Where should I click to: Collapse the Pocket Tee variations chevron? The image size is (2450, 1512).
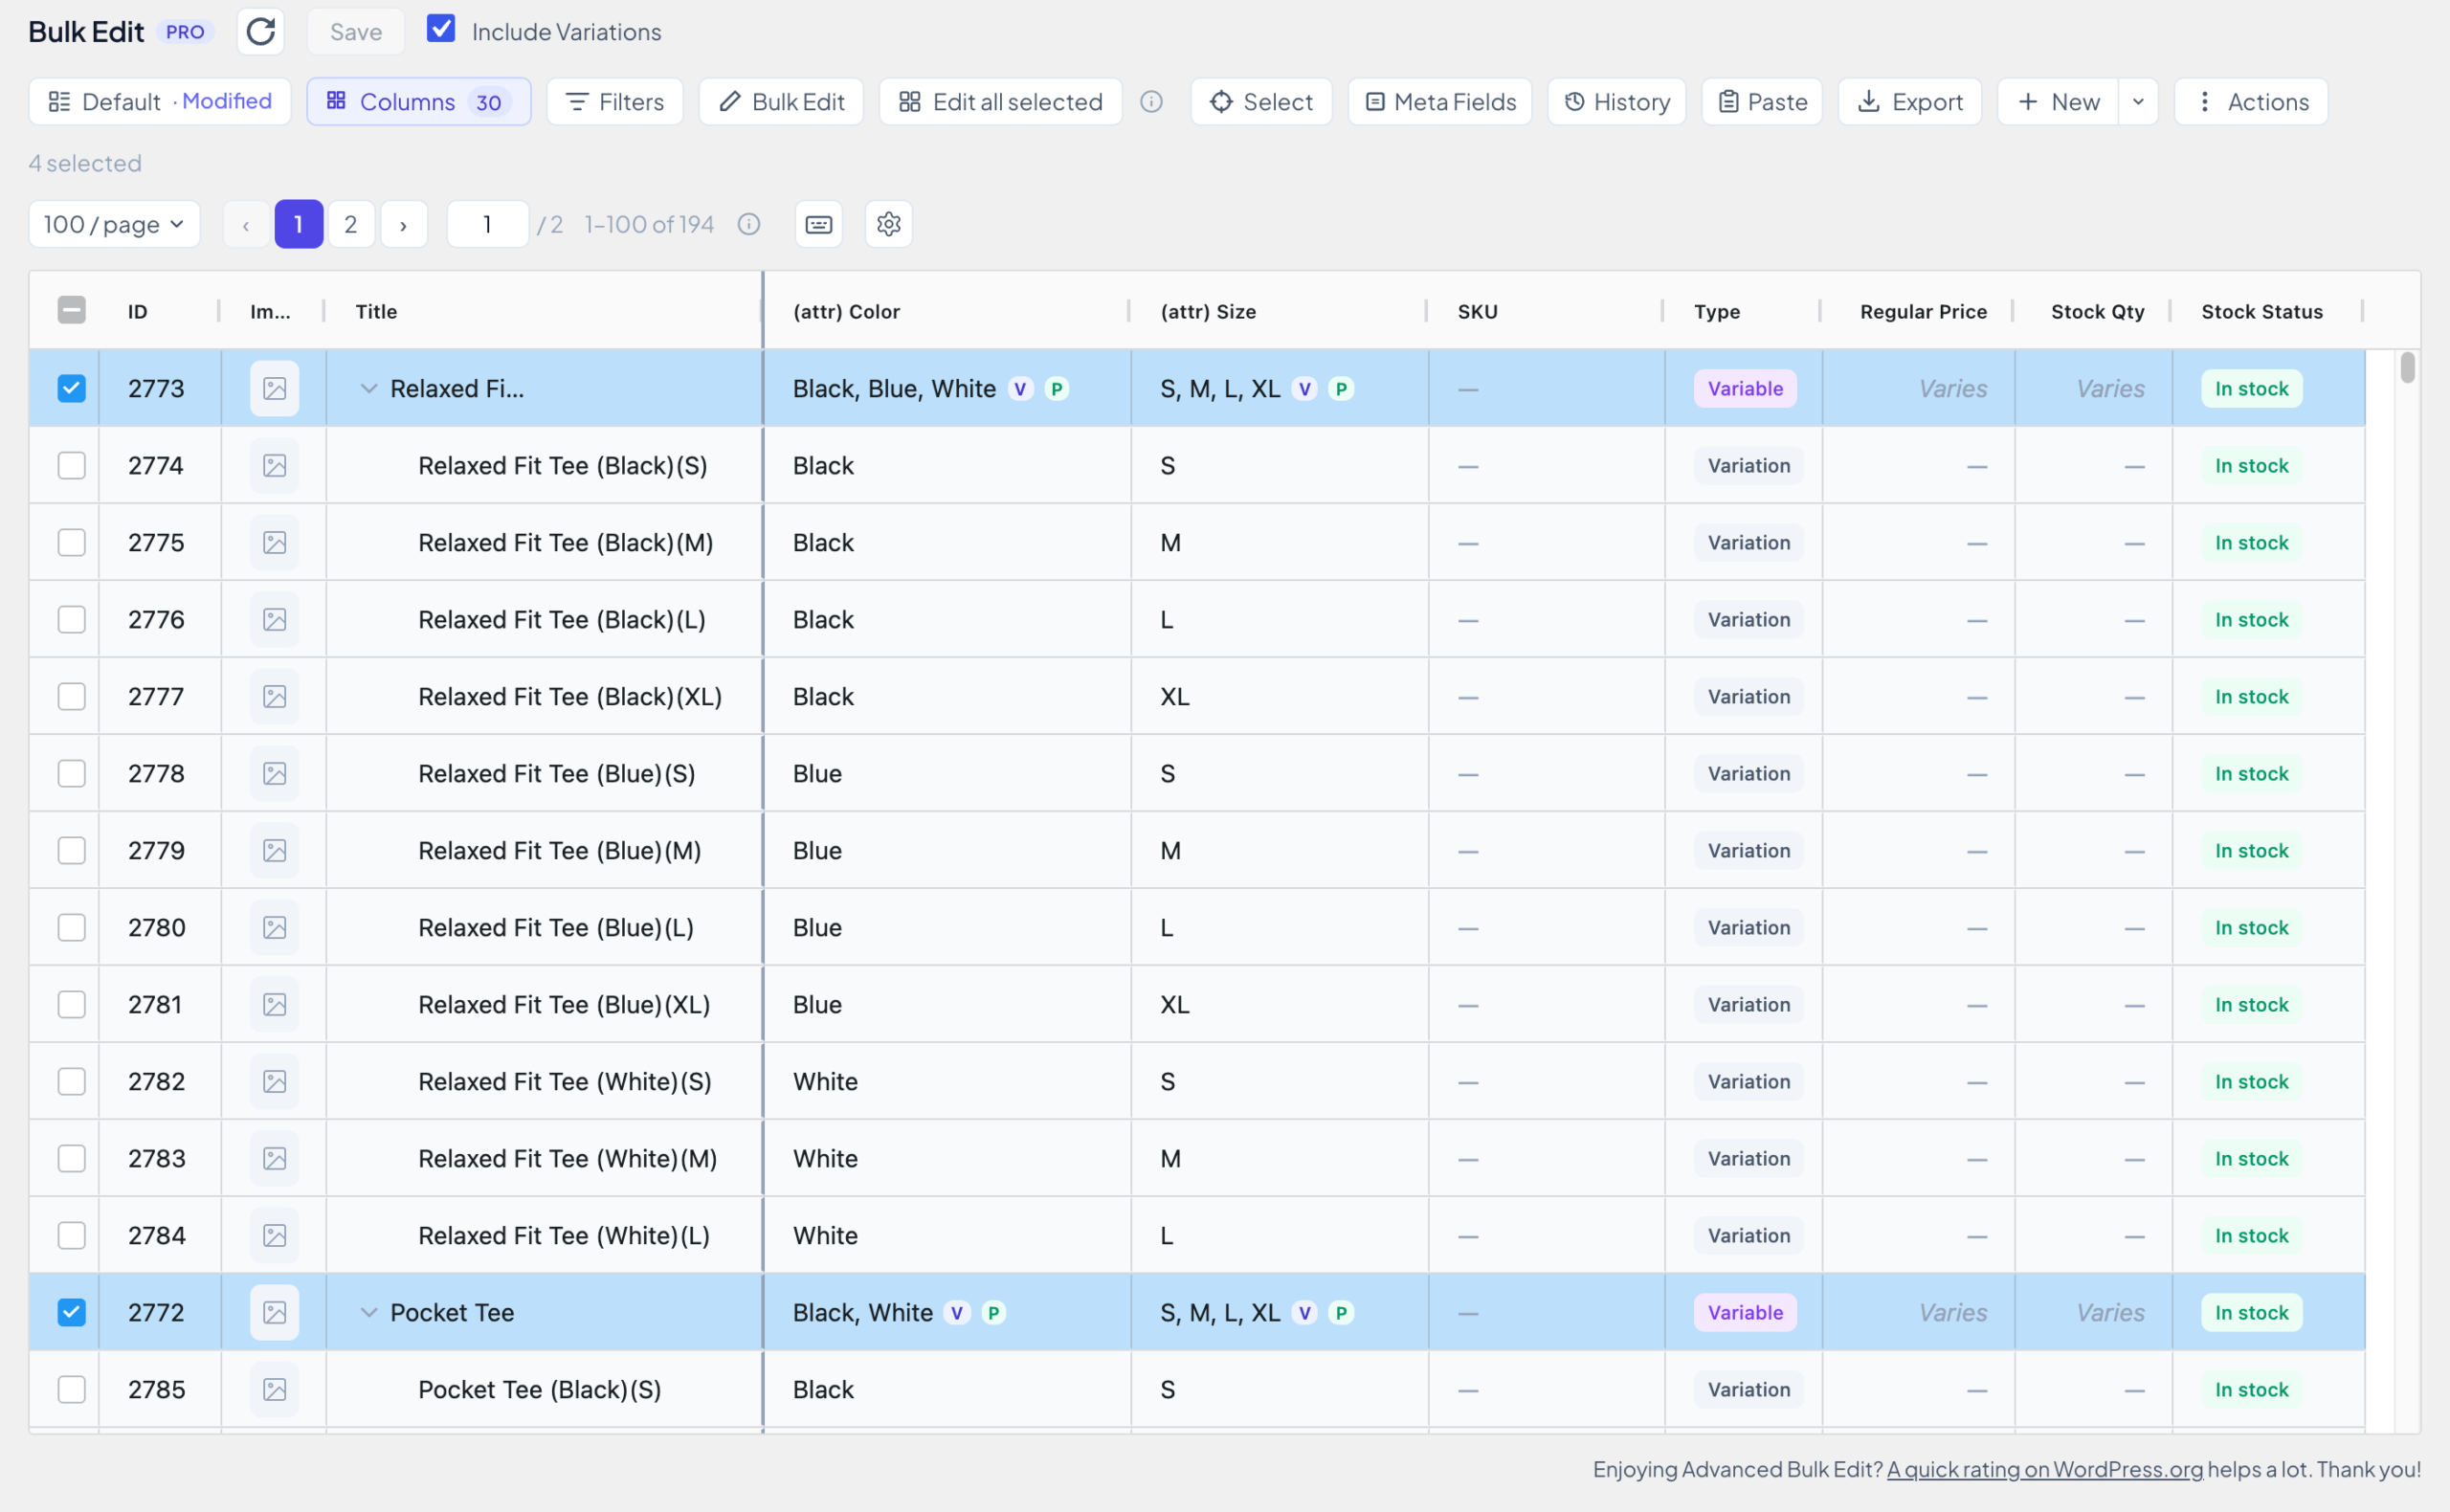click(x=369, y=1312)
